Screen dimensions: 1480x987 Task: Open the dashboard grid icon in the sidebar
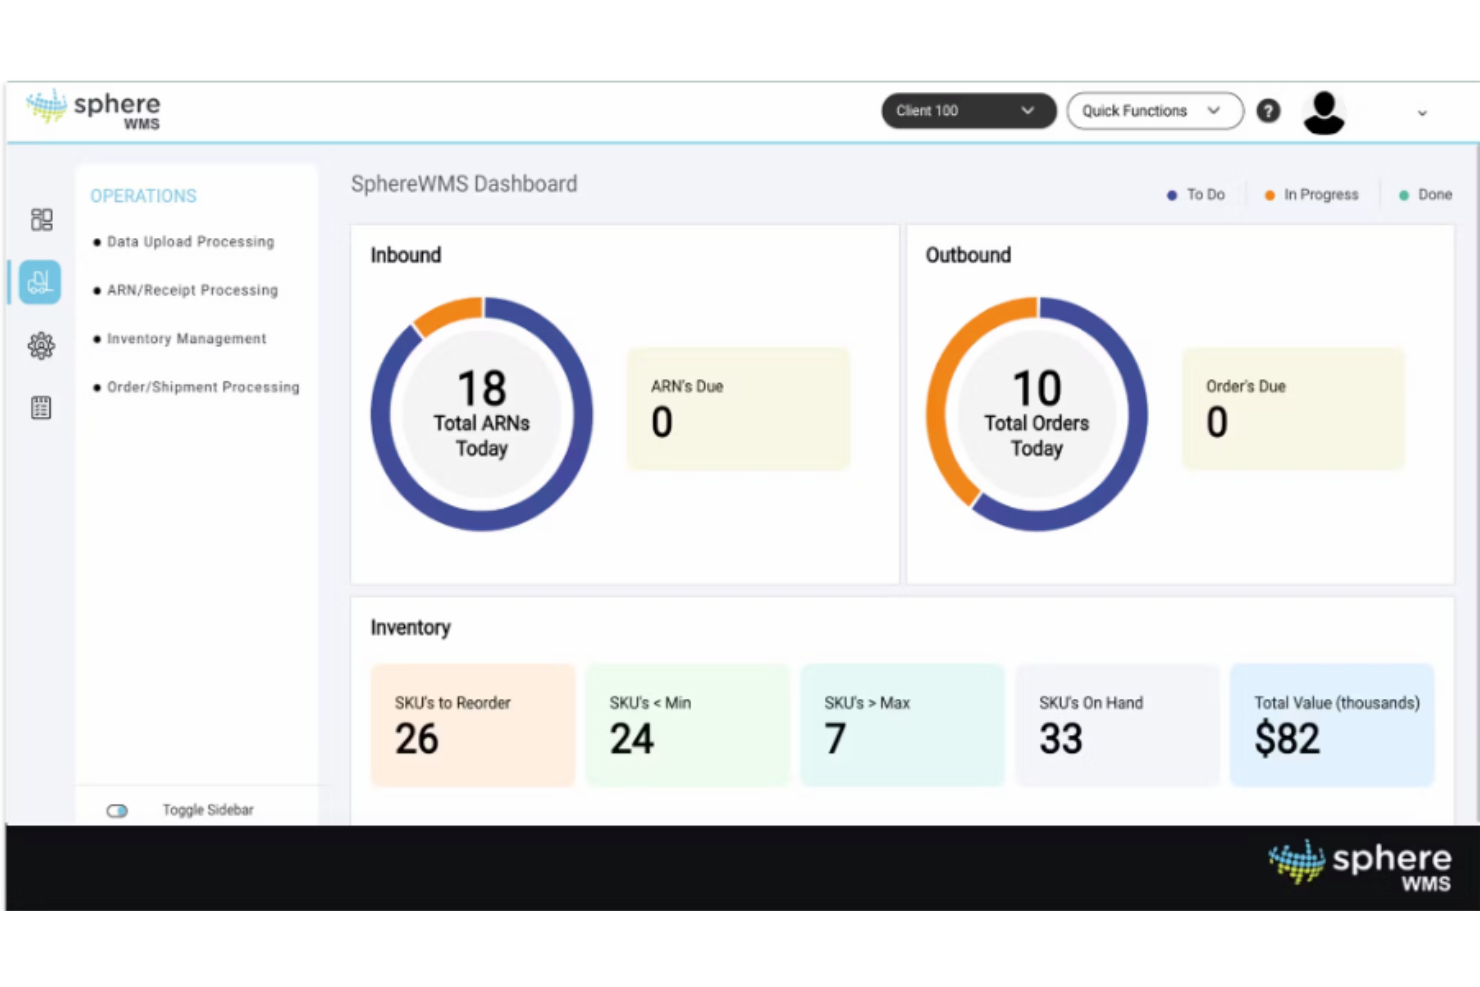41,219
